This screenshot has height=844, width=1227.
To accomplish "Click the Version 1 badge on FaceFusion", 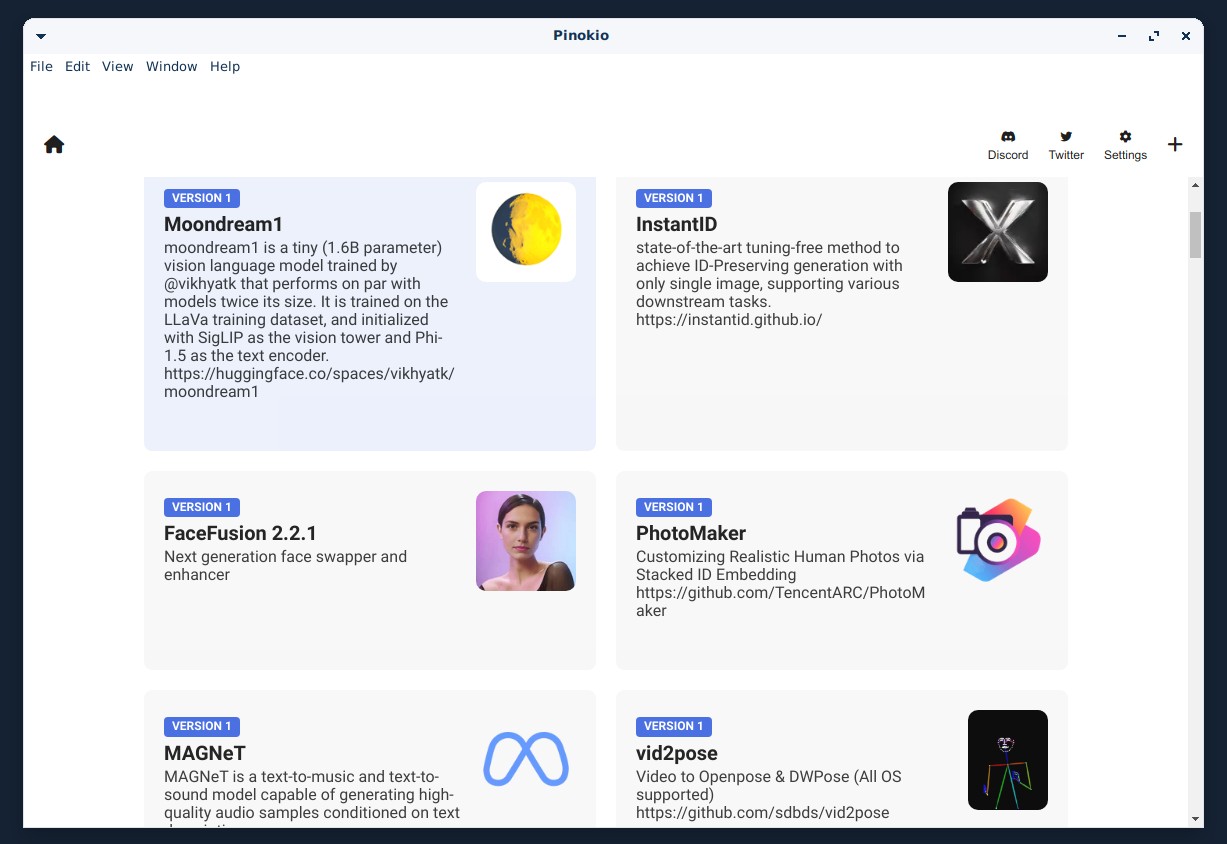I will click(x=202, y=507).
